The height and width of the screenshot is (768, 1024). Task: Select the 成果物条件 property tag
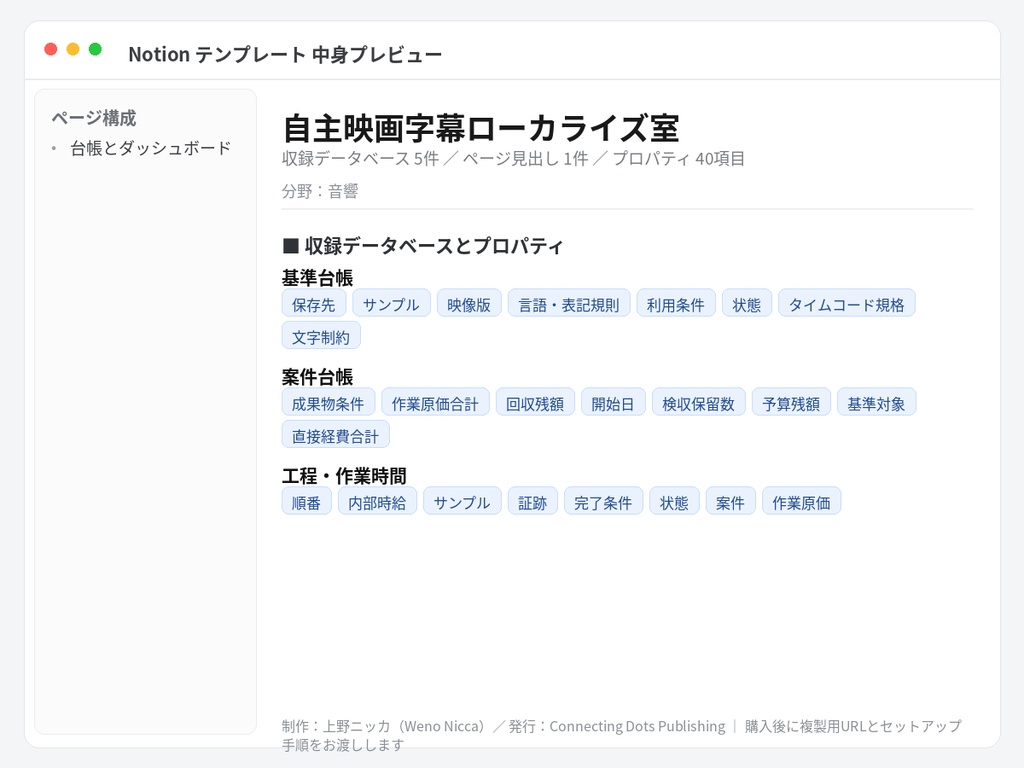pos(328,402)
